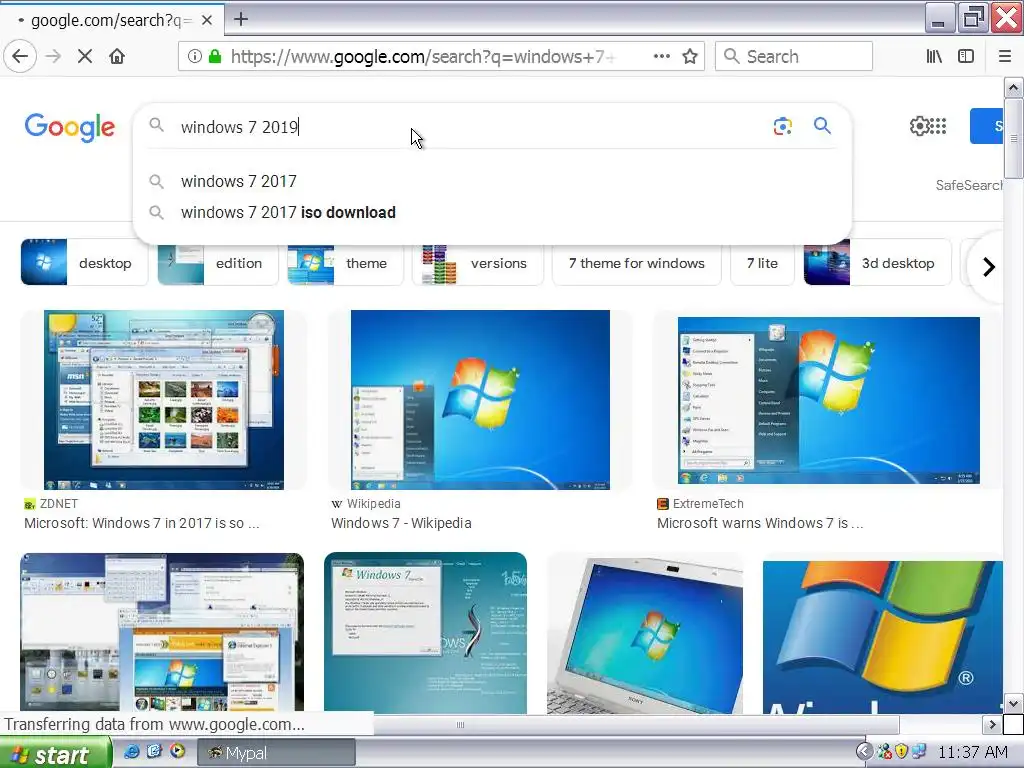Open the browser home page icon
This screenshot has height=768, width=1024.
coord(117,56)
